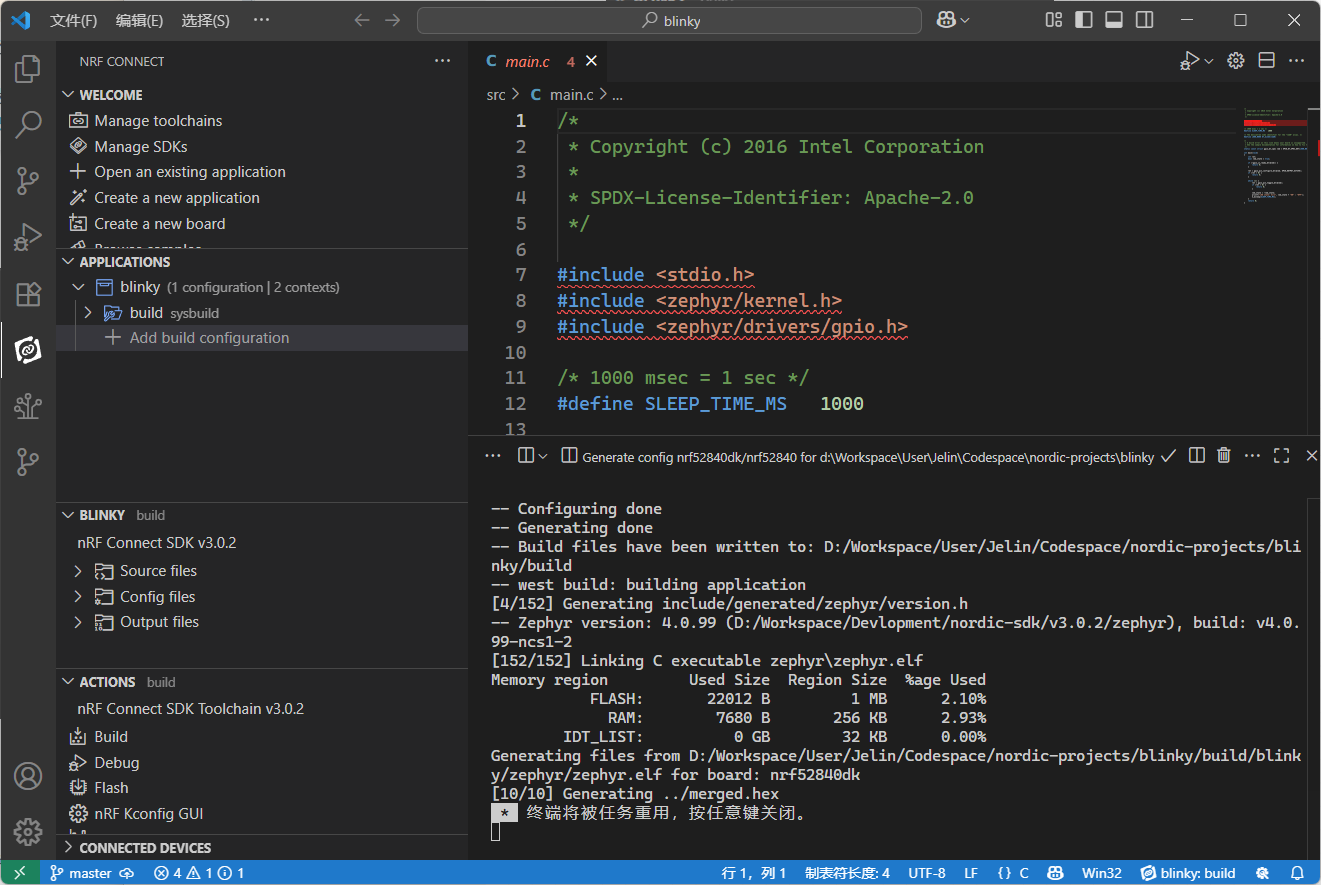Screen dimensions: 1321x885
Task: Toggle the primary side bar layout button
Action: [x=1083, y=20]
